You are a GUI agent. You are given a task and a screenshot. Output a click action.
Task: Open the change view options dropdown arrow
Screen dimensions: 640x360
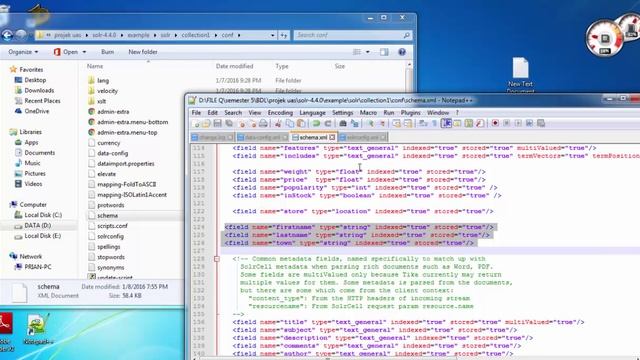[368, 52]
